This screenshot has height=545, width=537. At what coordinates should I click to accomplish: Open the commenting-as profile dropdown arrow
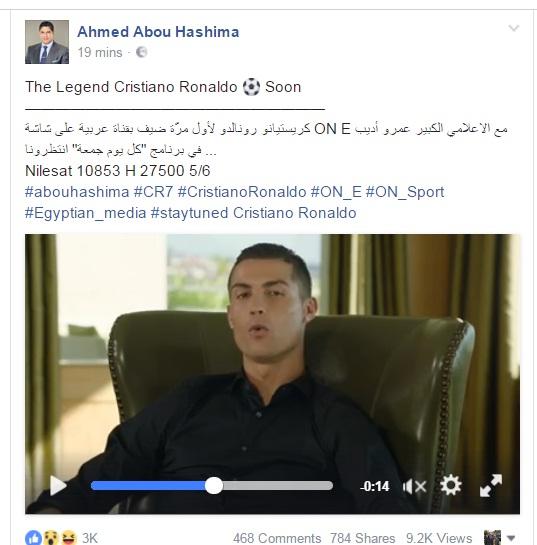511,538
